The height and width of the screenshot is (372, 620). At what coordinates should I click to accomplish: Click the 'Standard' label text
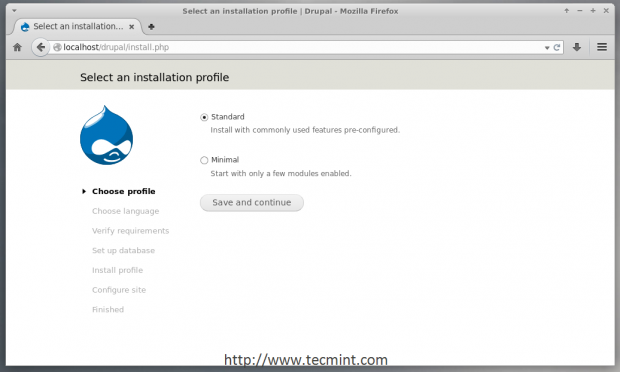click(x=228, y=117)
